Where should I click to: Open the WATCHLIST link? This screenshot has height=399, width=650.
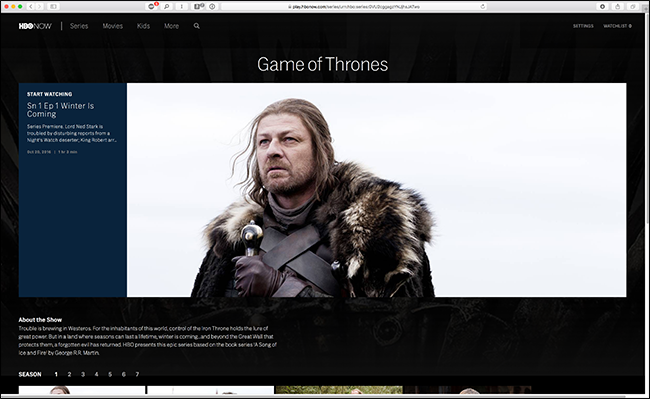point(617,26)
